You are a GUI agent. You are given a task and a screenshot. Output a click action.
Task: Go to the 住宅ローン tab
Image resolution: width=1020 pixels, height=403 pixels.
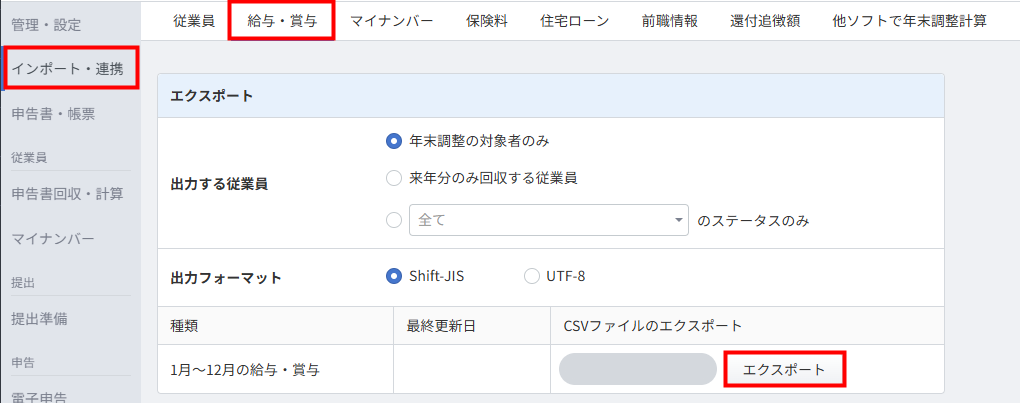pyautogui.click(x=574, y=20)
